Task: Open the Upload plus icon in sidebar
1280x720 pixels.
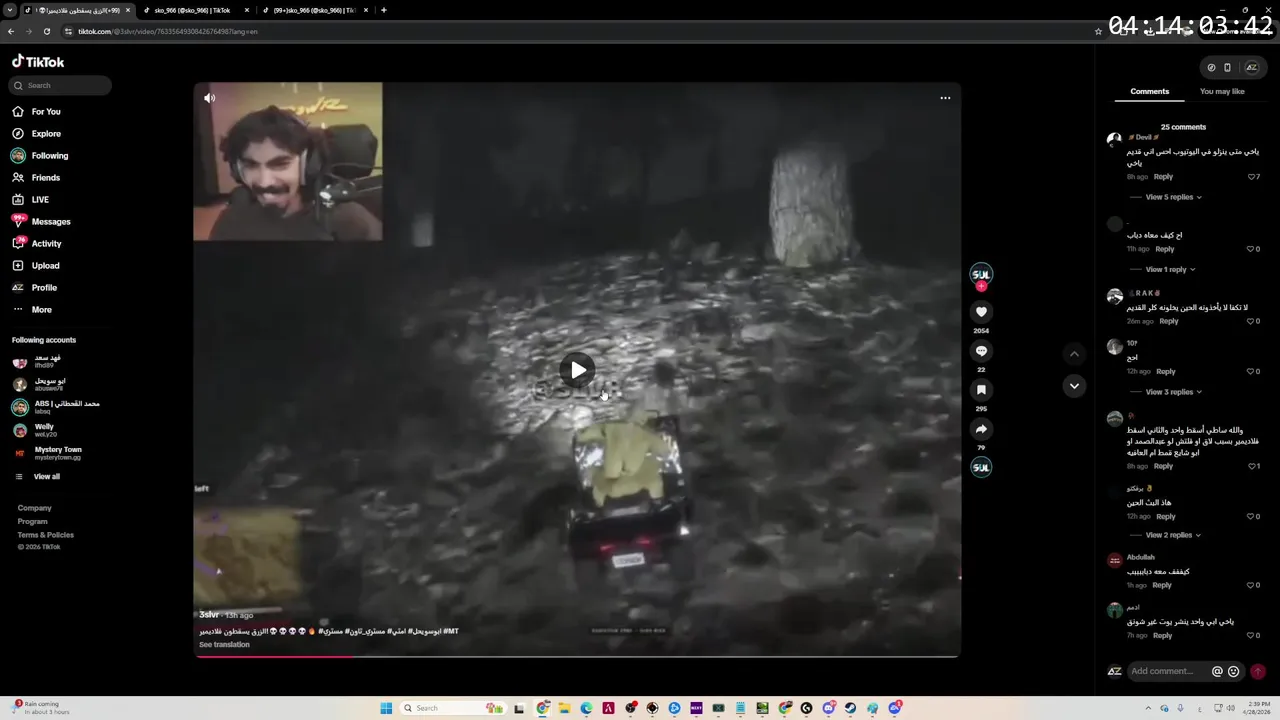Action: click(18, 265)
